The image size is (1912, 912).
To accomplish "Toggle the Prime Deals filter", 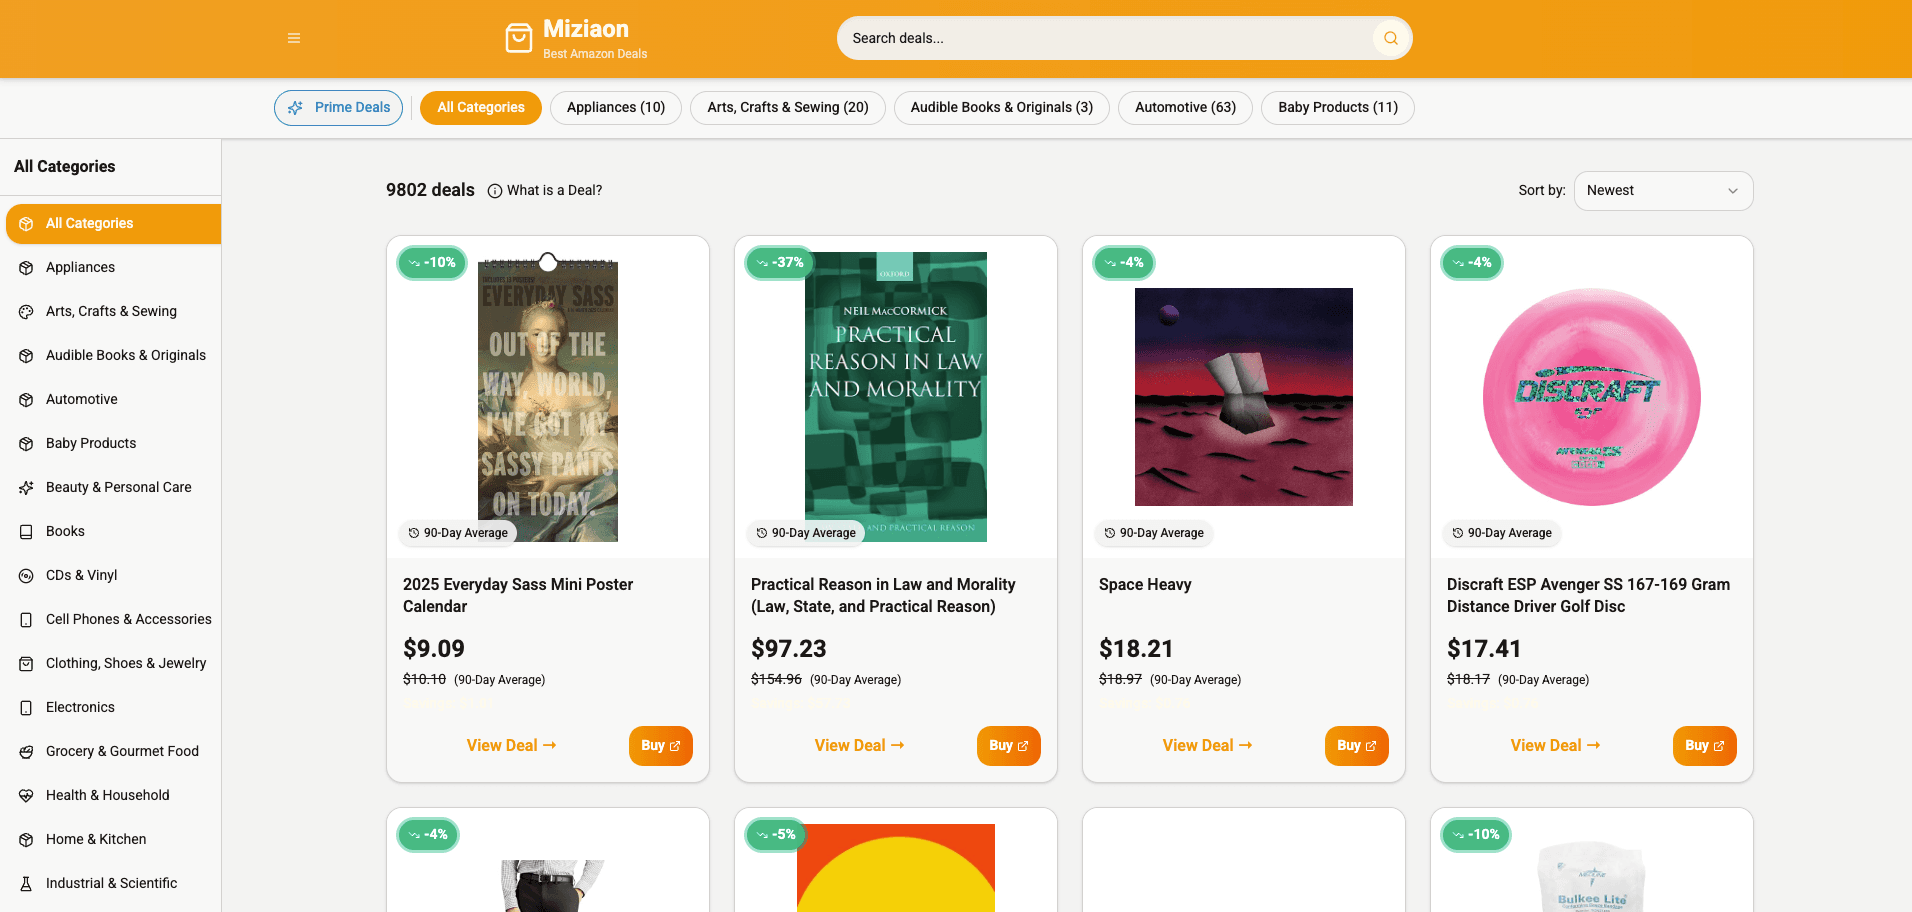I will coord(339,108).
